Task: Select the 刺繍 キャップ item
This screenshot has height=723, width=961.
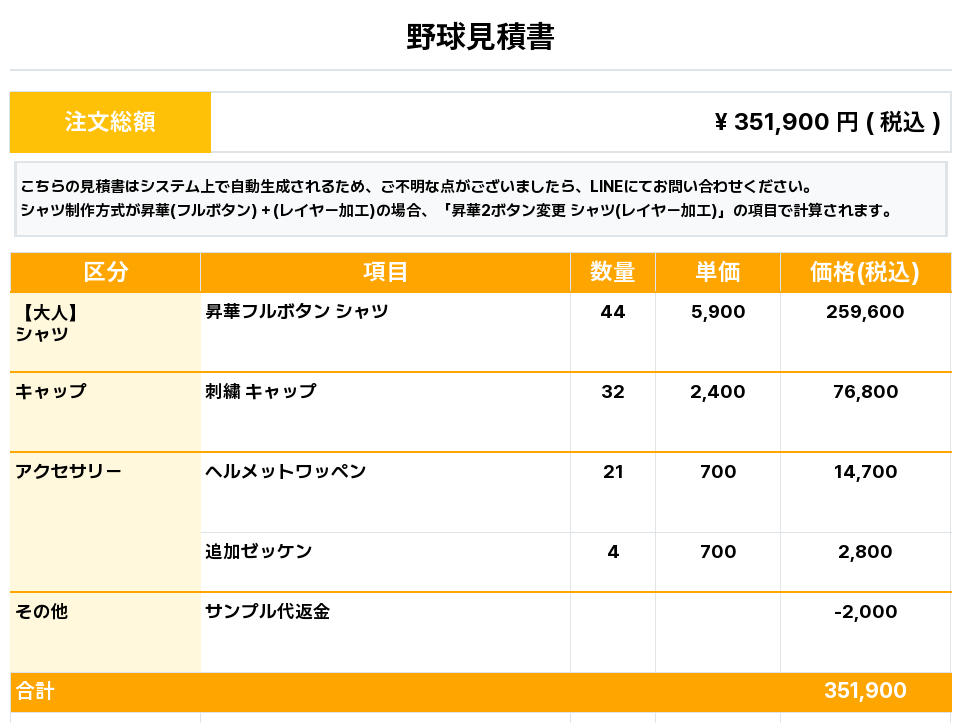Action: pyautogui.click(x=260, y=391)
